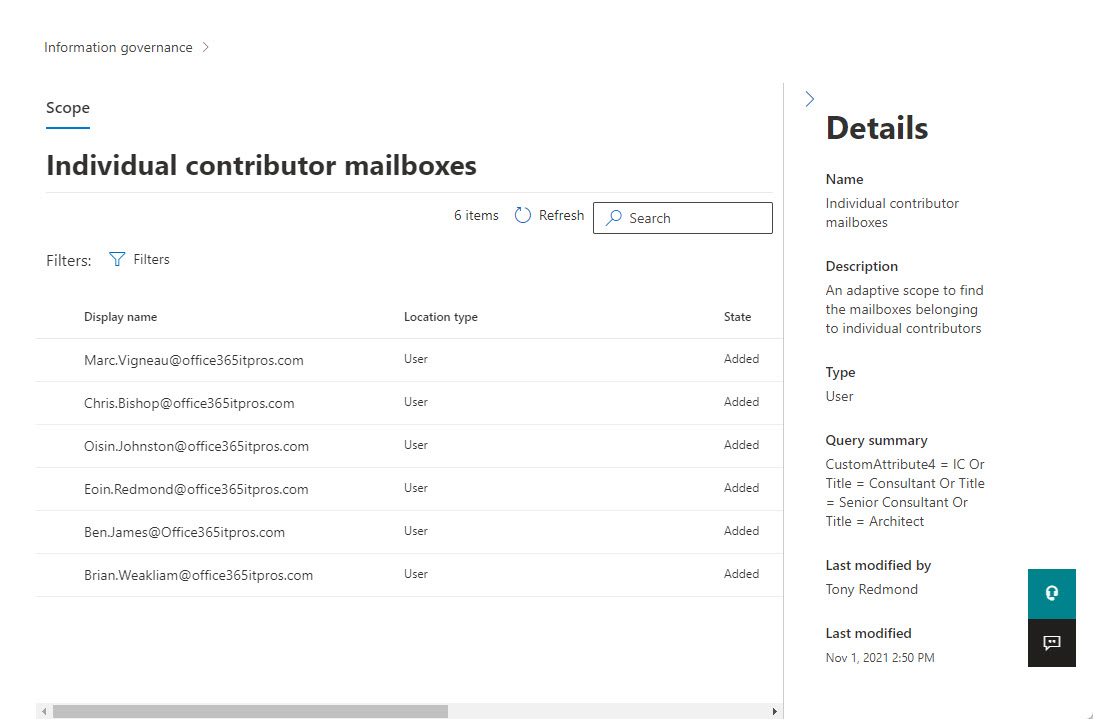Open the teal headset support icon
The image size is (1093, 719).
click(x=1051, y=593)
